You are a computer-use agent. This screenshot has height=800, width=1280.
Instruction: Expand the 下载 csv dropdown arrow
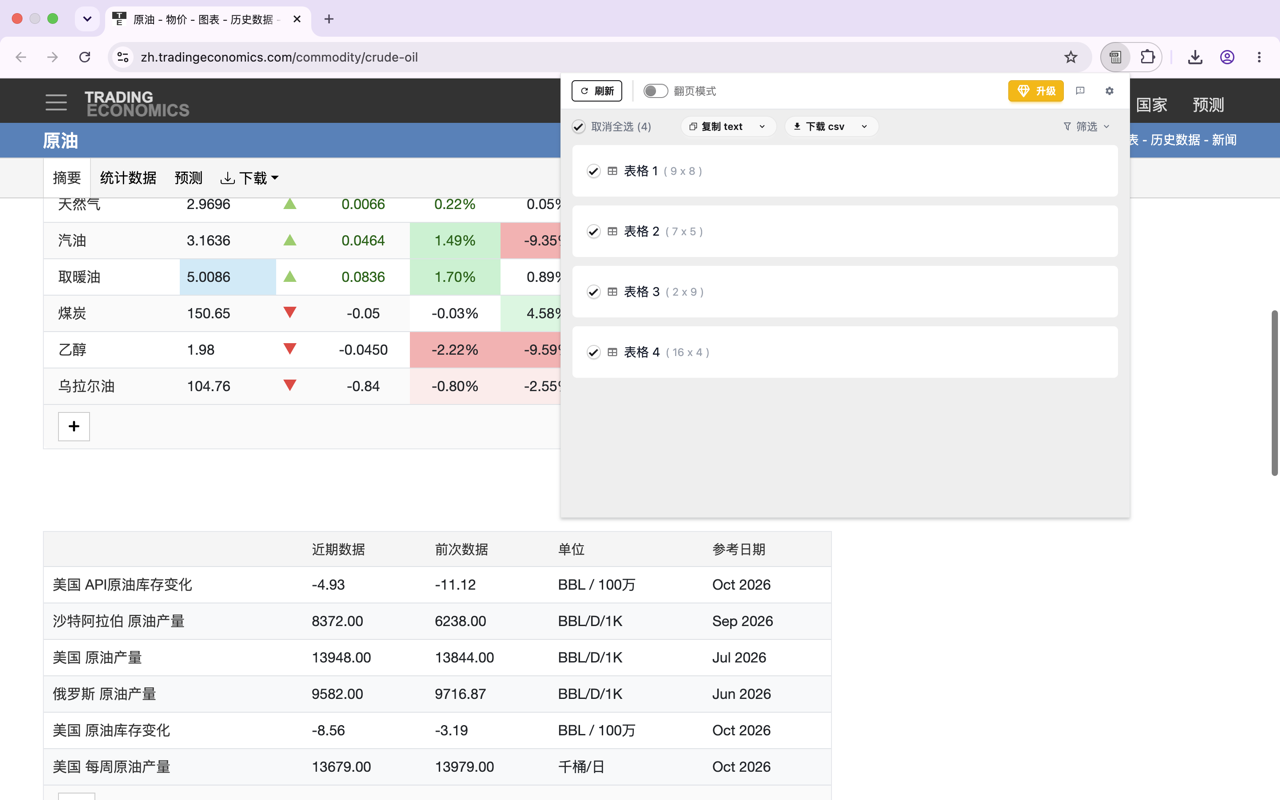864,127
